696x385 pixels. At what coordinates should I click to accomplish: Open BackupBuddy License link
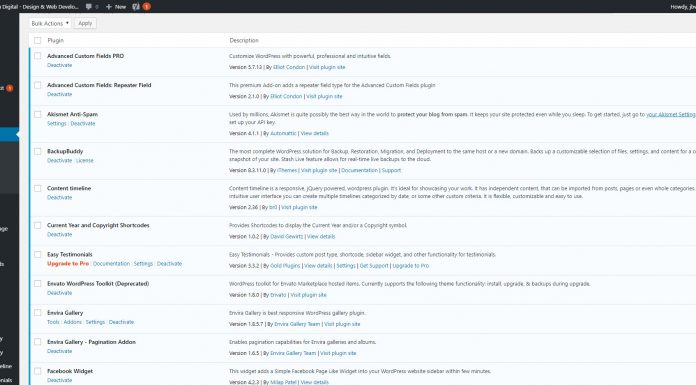click(x=84, y=161)
